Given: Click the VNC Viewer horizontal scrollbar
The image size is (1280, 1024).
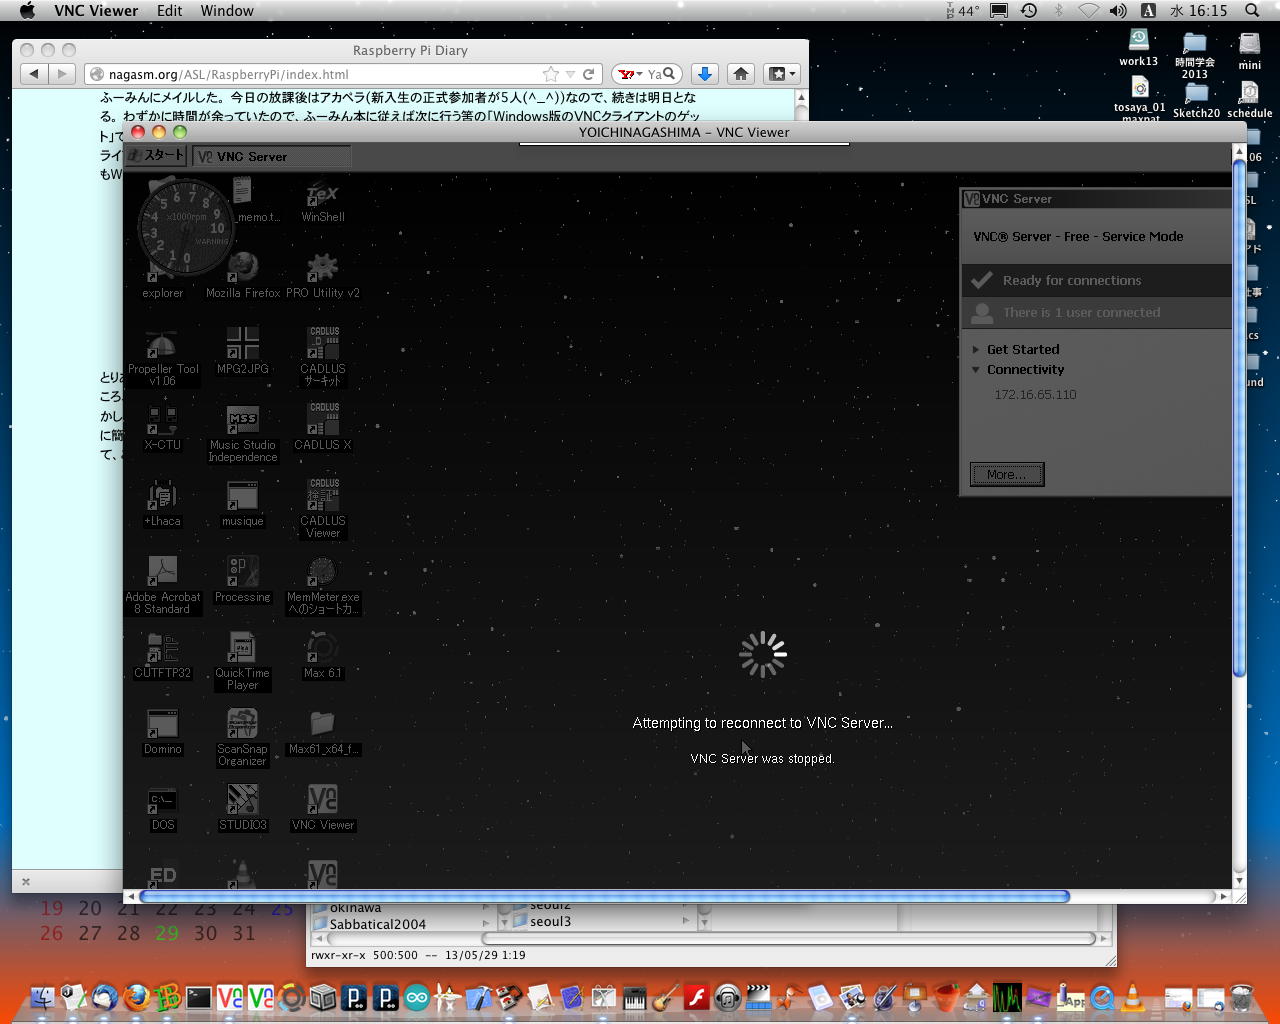Looking at the screenshot, I should tap(605, 896).
